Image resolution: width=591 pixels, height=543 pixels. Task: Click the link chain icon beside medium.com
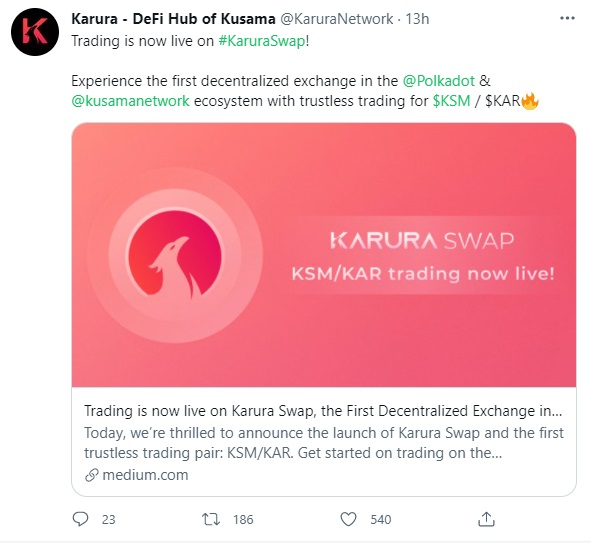tap(92, 475)
